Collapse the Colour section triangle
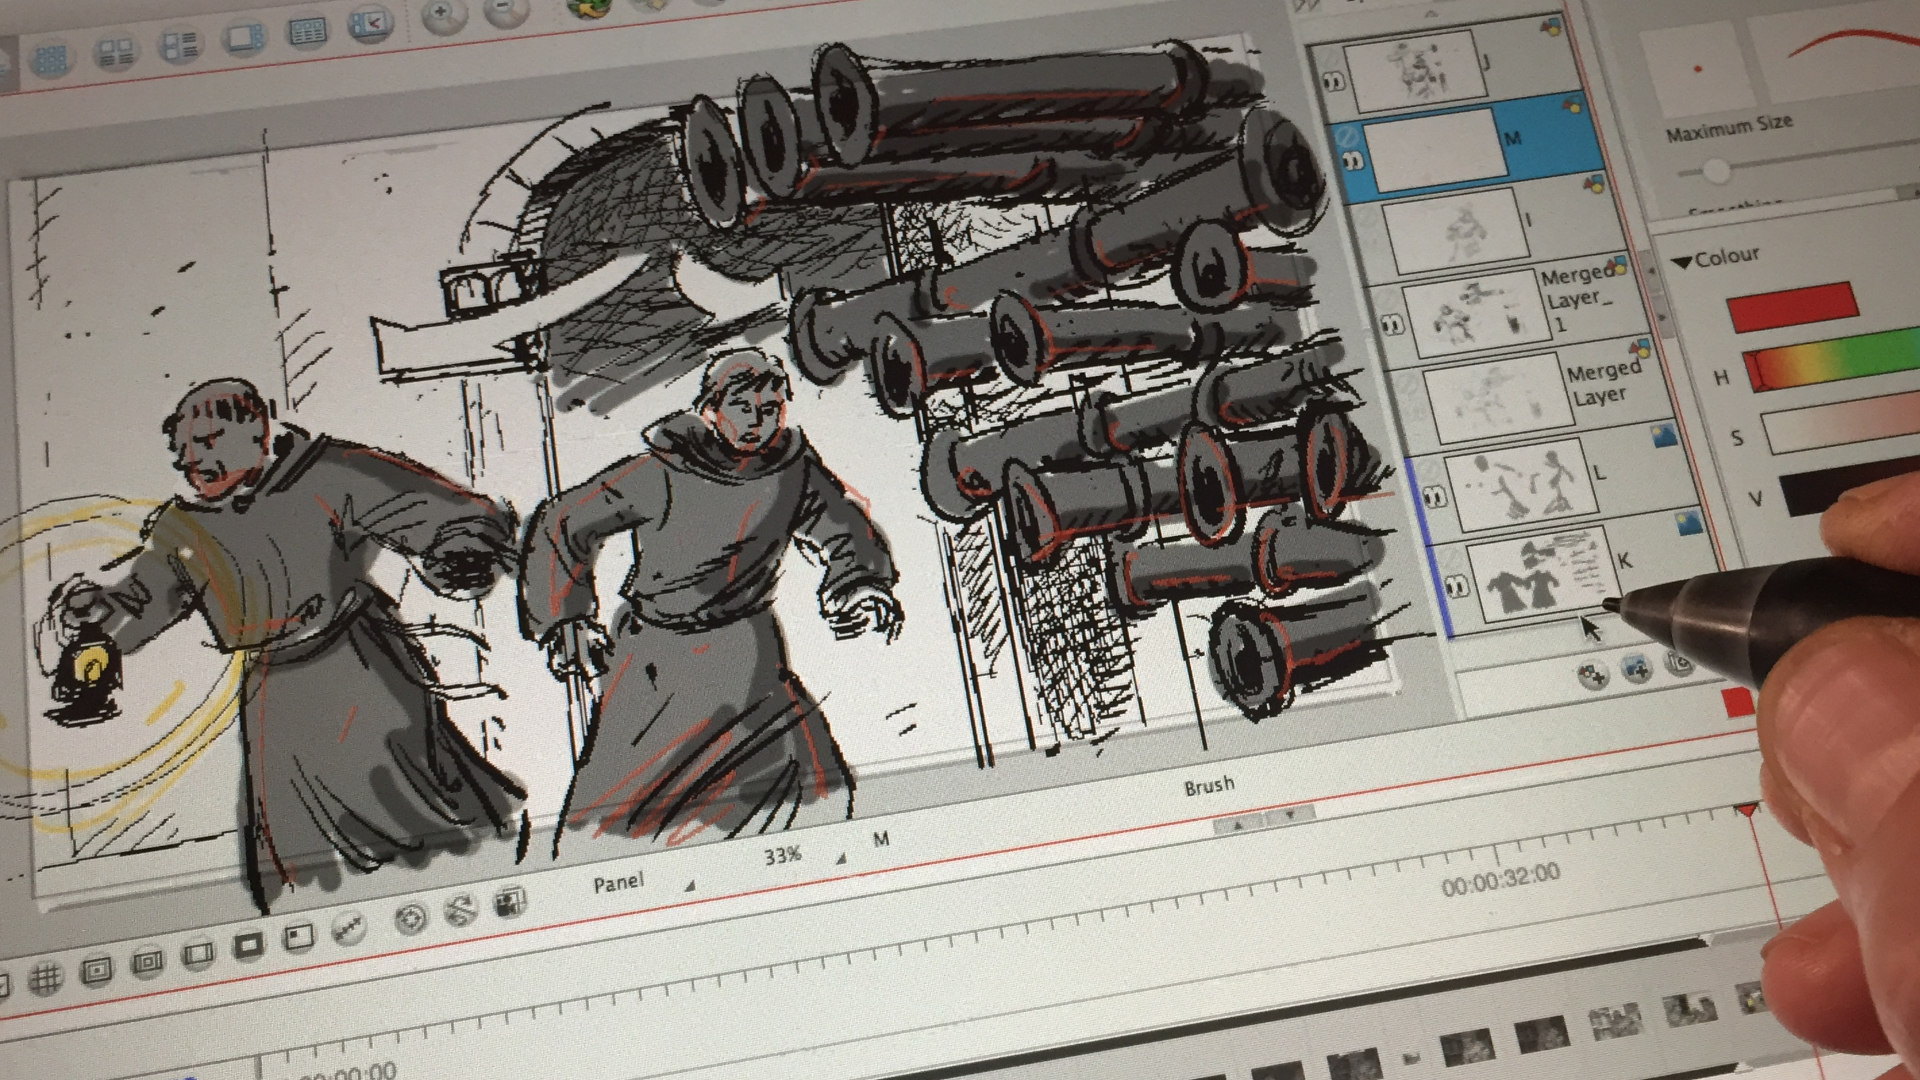Screen dimensions: 1920x1080 (1681, 262)
